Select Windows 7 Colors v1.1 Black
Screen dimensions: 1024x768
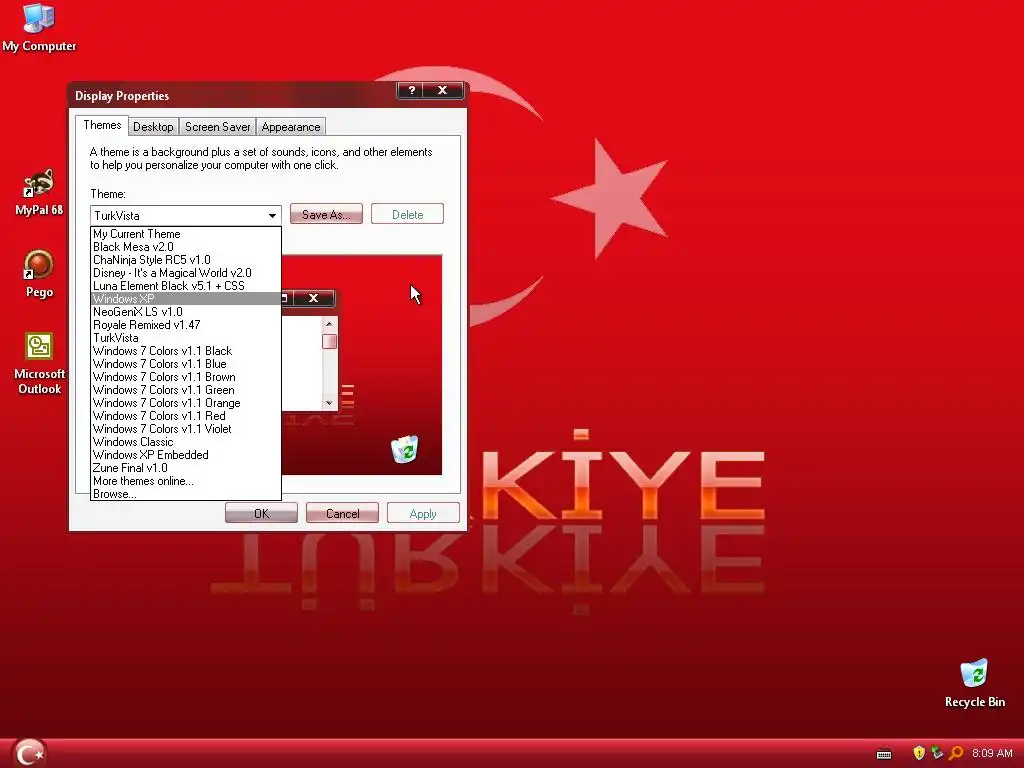pos(185,351)
